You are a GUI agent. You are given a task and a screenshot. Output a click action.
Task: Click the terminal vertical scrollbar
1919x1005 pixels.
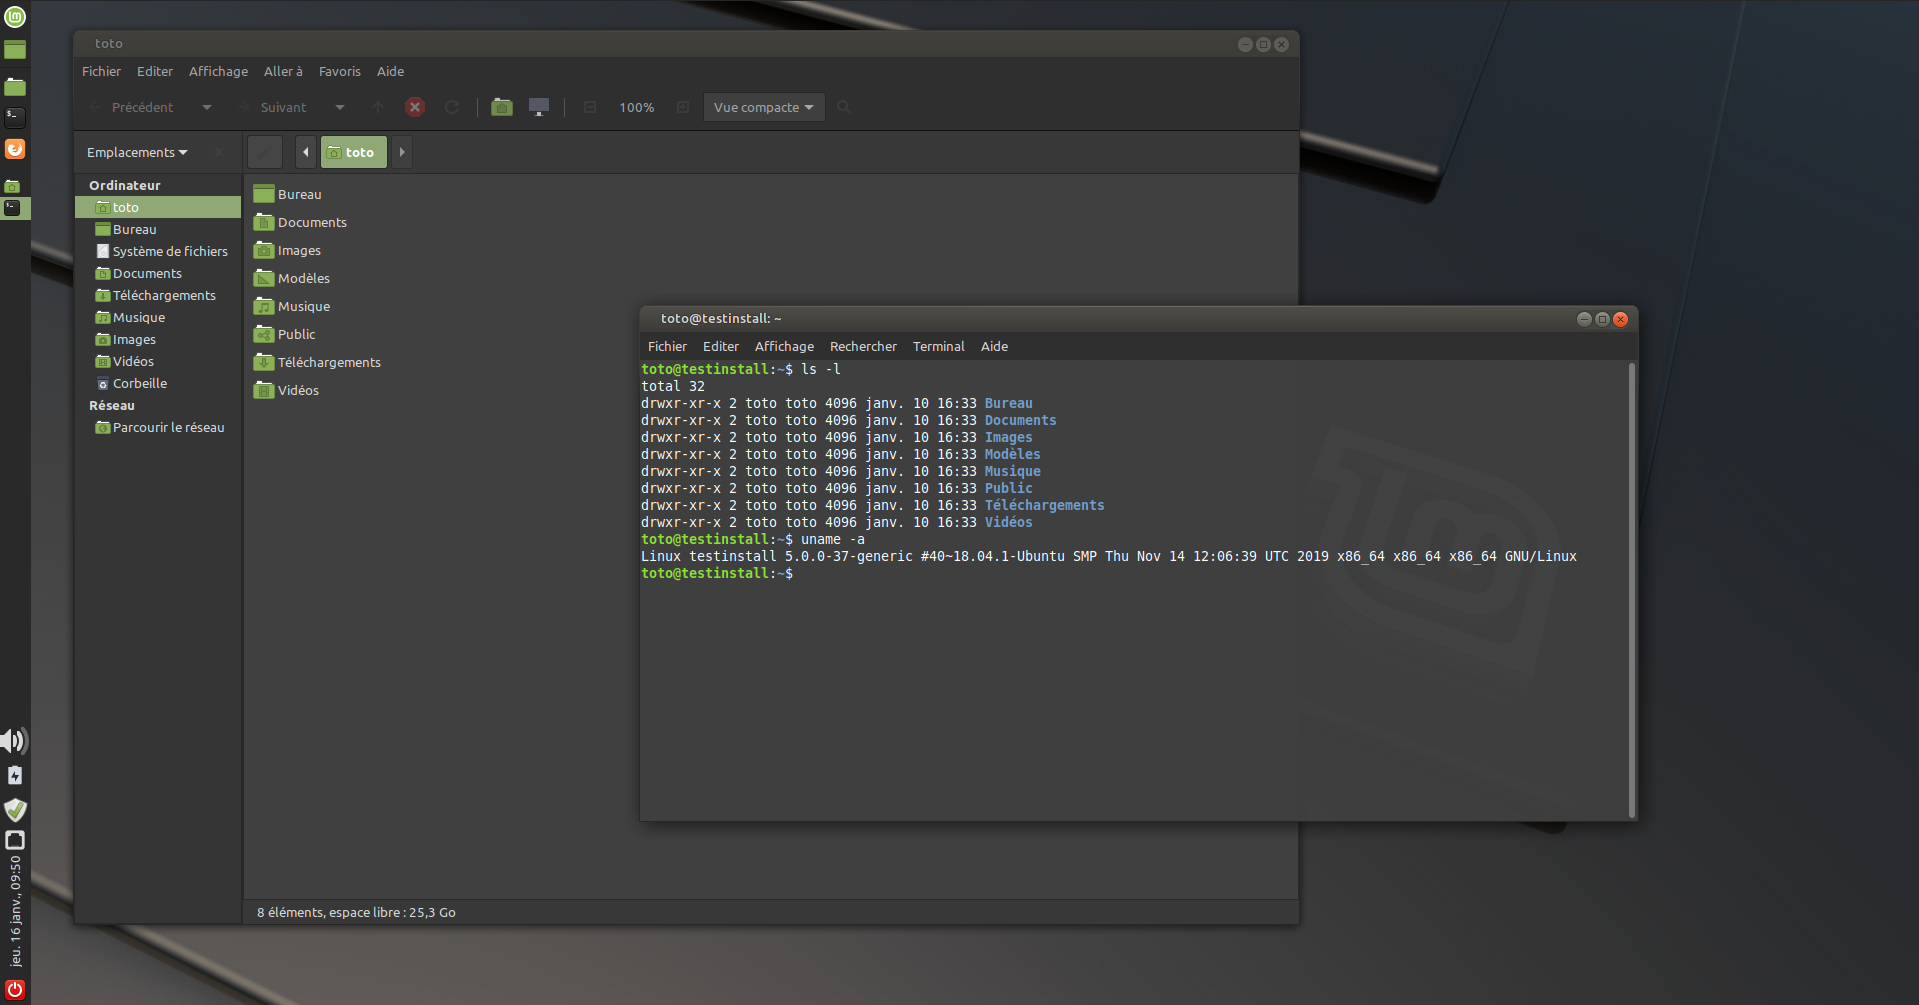[x=1632, y=590]
